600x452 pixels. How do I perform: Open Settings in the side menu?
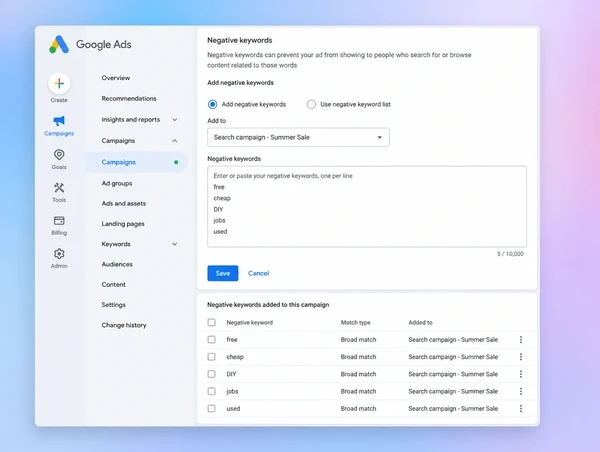point(114,305)
